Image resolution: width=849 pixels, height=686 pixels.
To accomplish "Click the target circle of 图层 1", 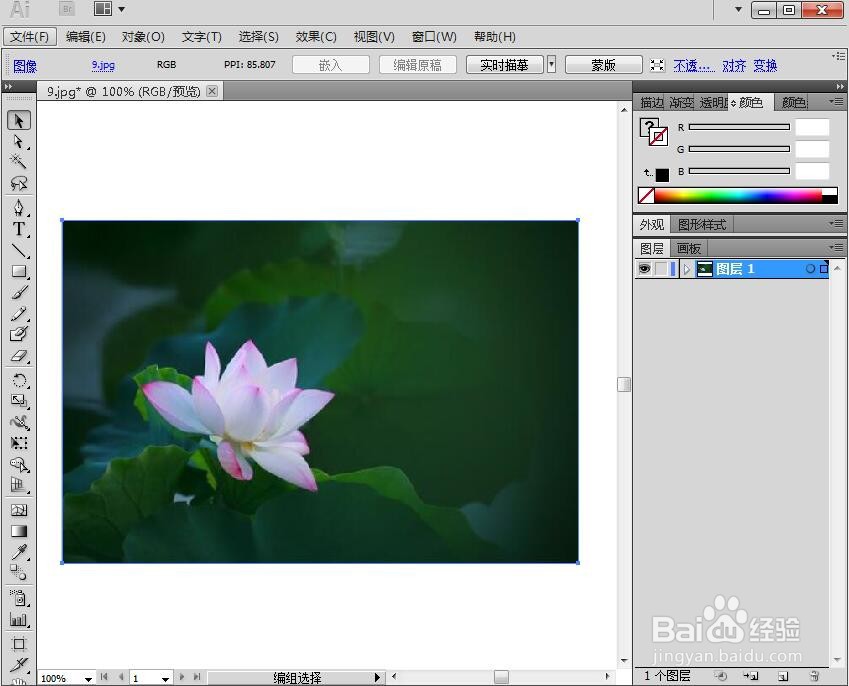I will coord(810,269).
